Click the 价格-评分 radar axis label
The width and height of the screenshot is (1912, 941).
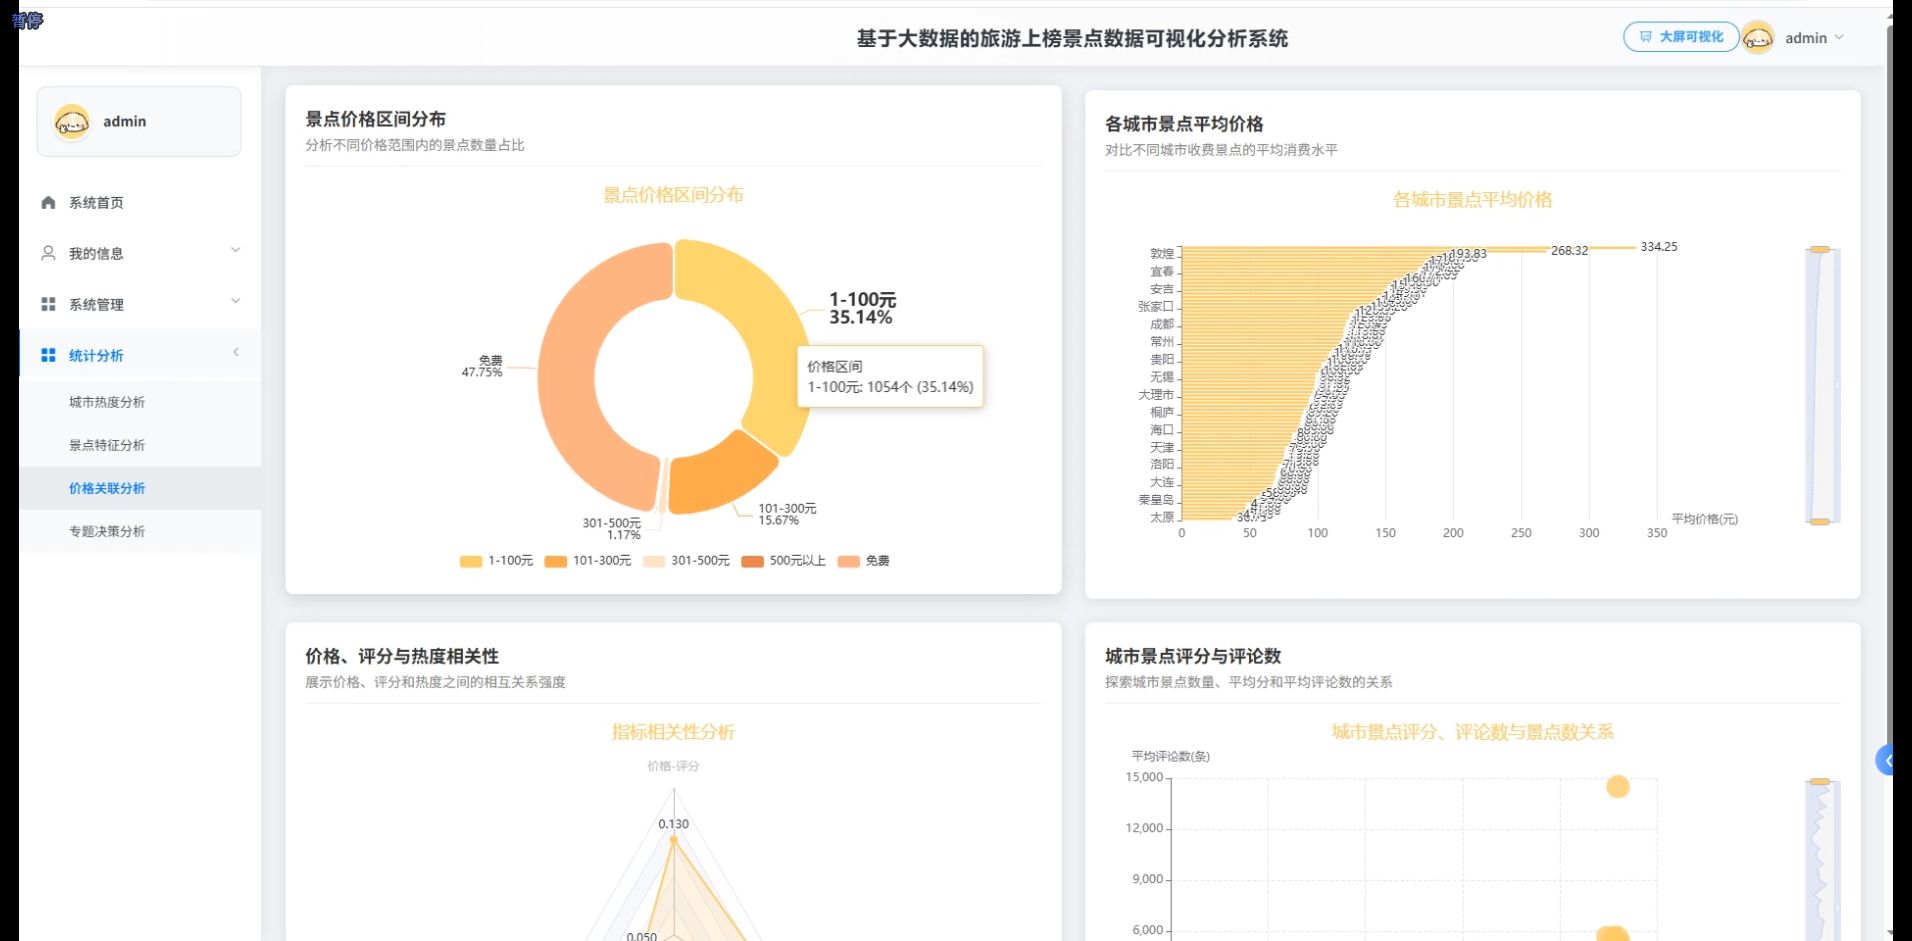673,766
